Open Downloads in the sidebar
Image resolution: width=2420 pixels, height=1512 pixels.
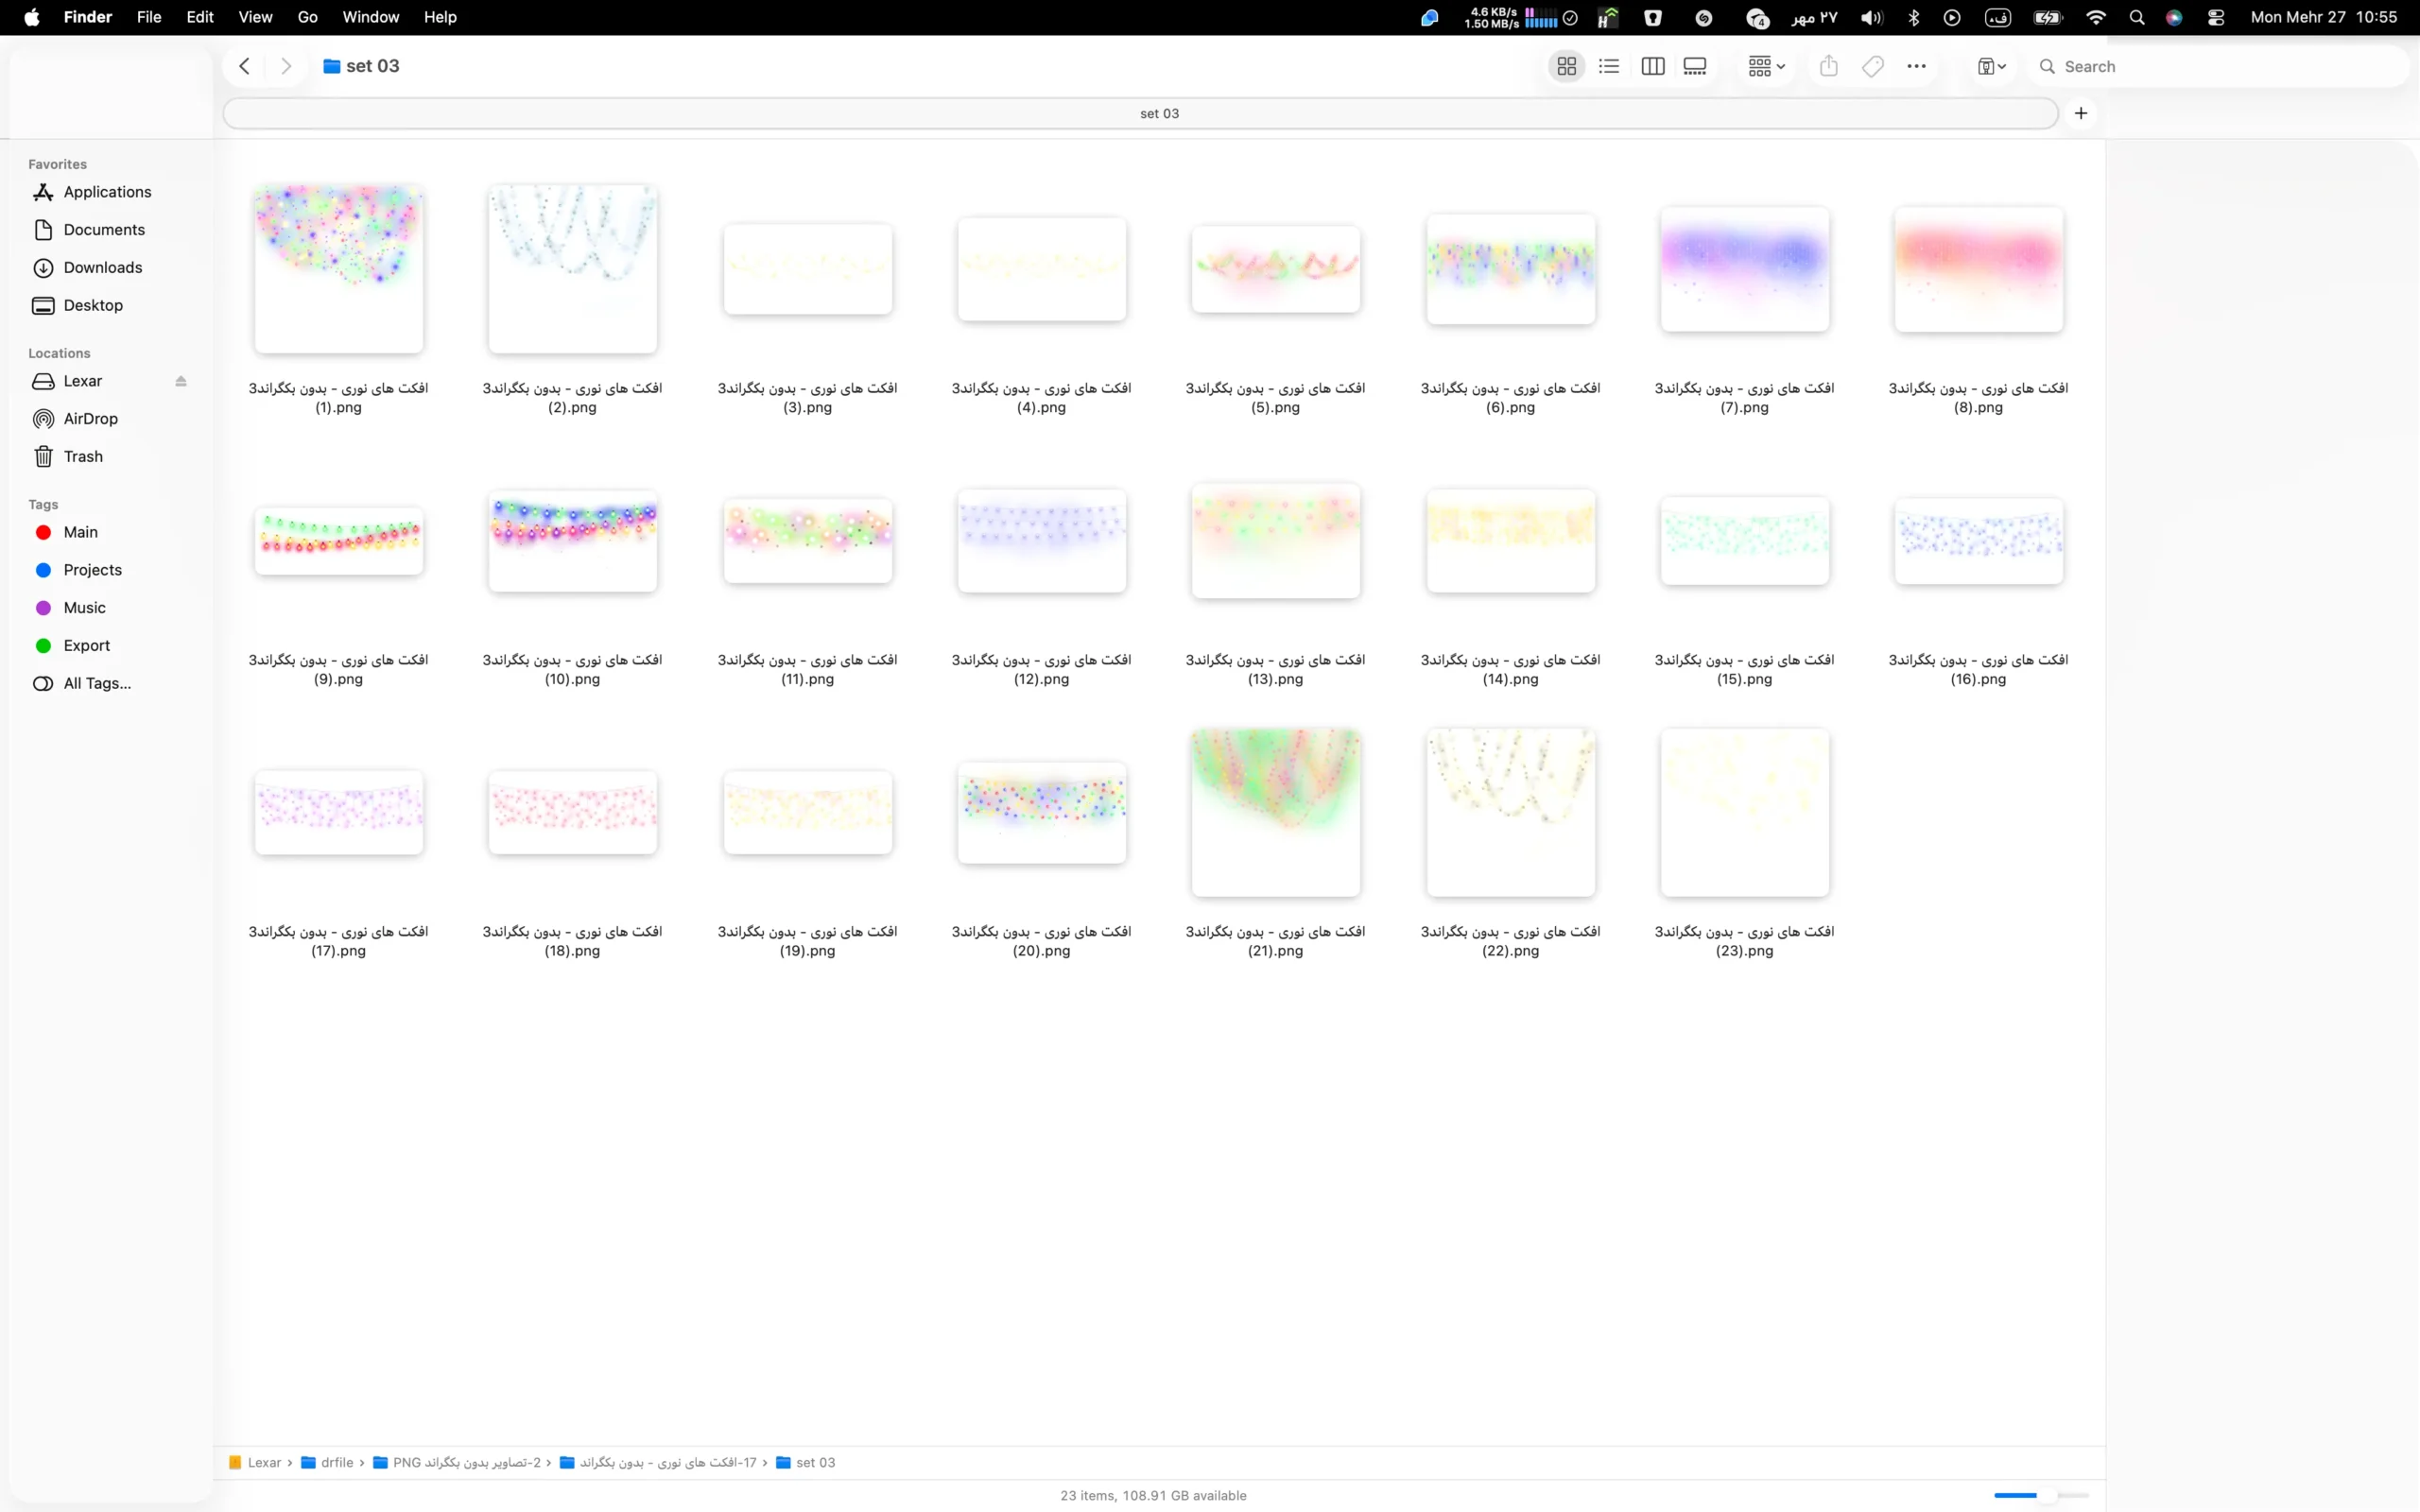point(102,267)
